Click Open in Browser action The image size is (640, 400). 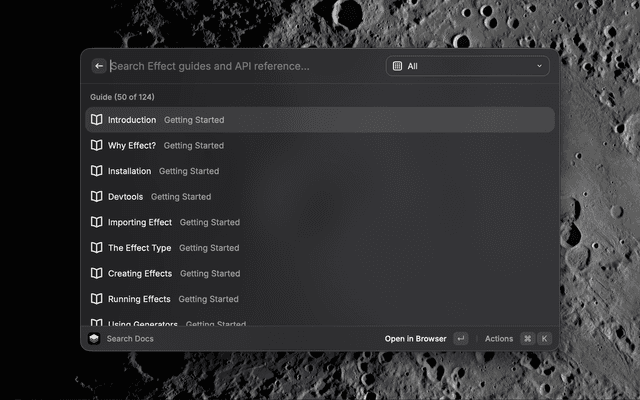click(x=415, y=339)
